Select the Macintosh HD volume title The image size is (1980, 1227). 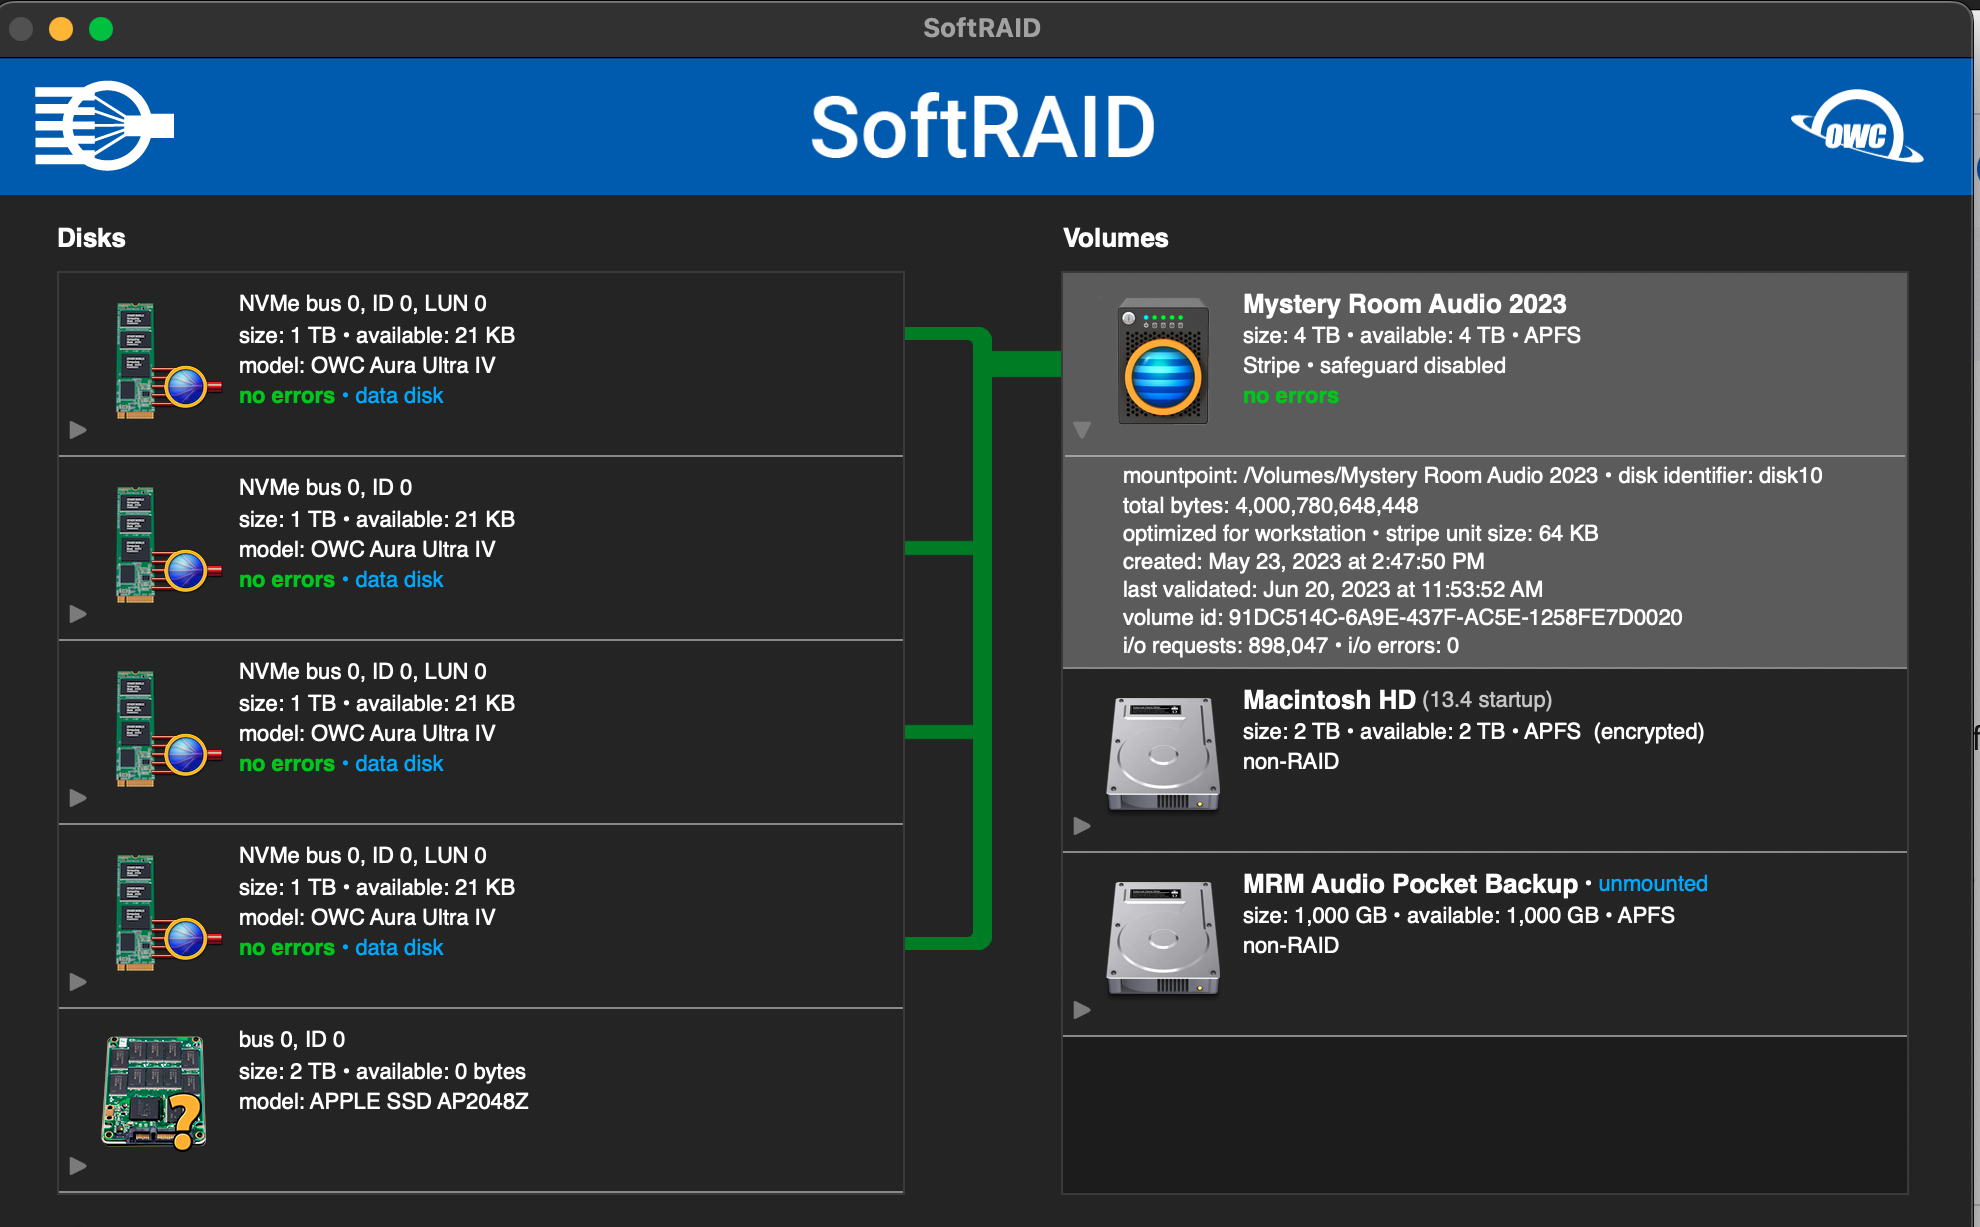1328,700
